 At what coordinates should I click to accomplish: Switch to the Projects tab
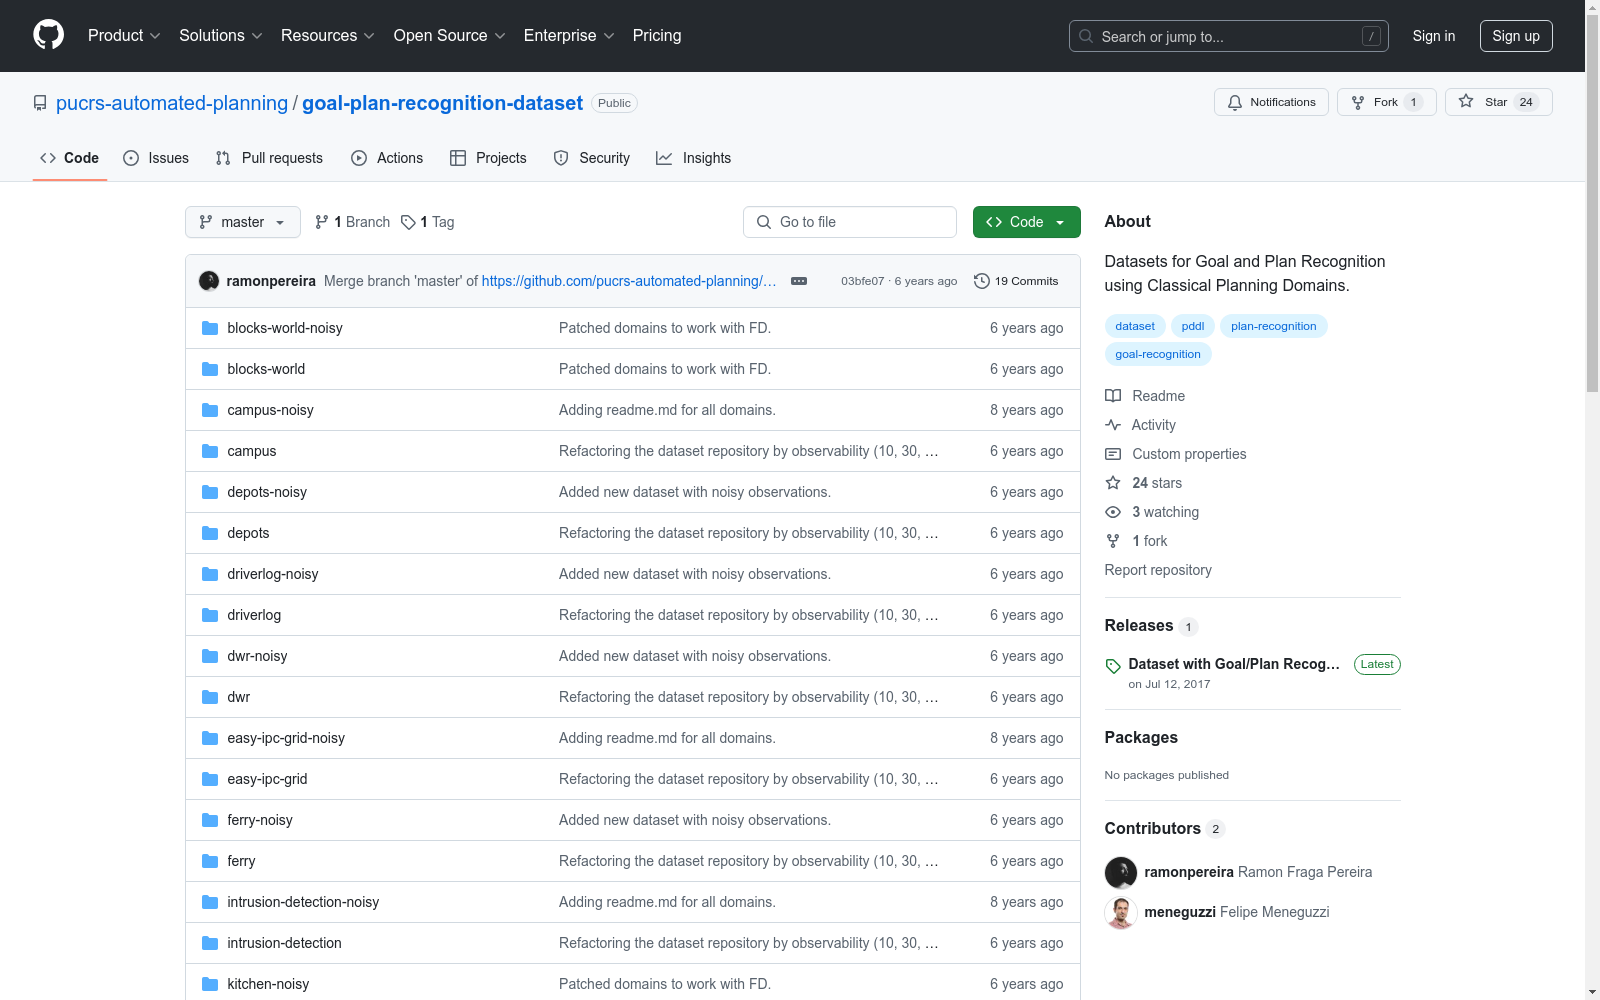[x=488, y=158]
